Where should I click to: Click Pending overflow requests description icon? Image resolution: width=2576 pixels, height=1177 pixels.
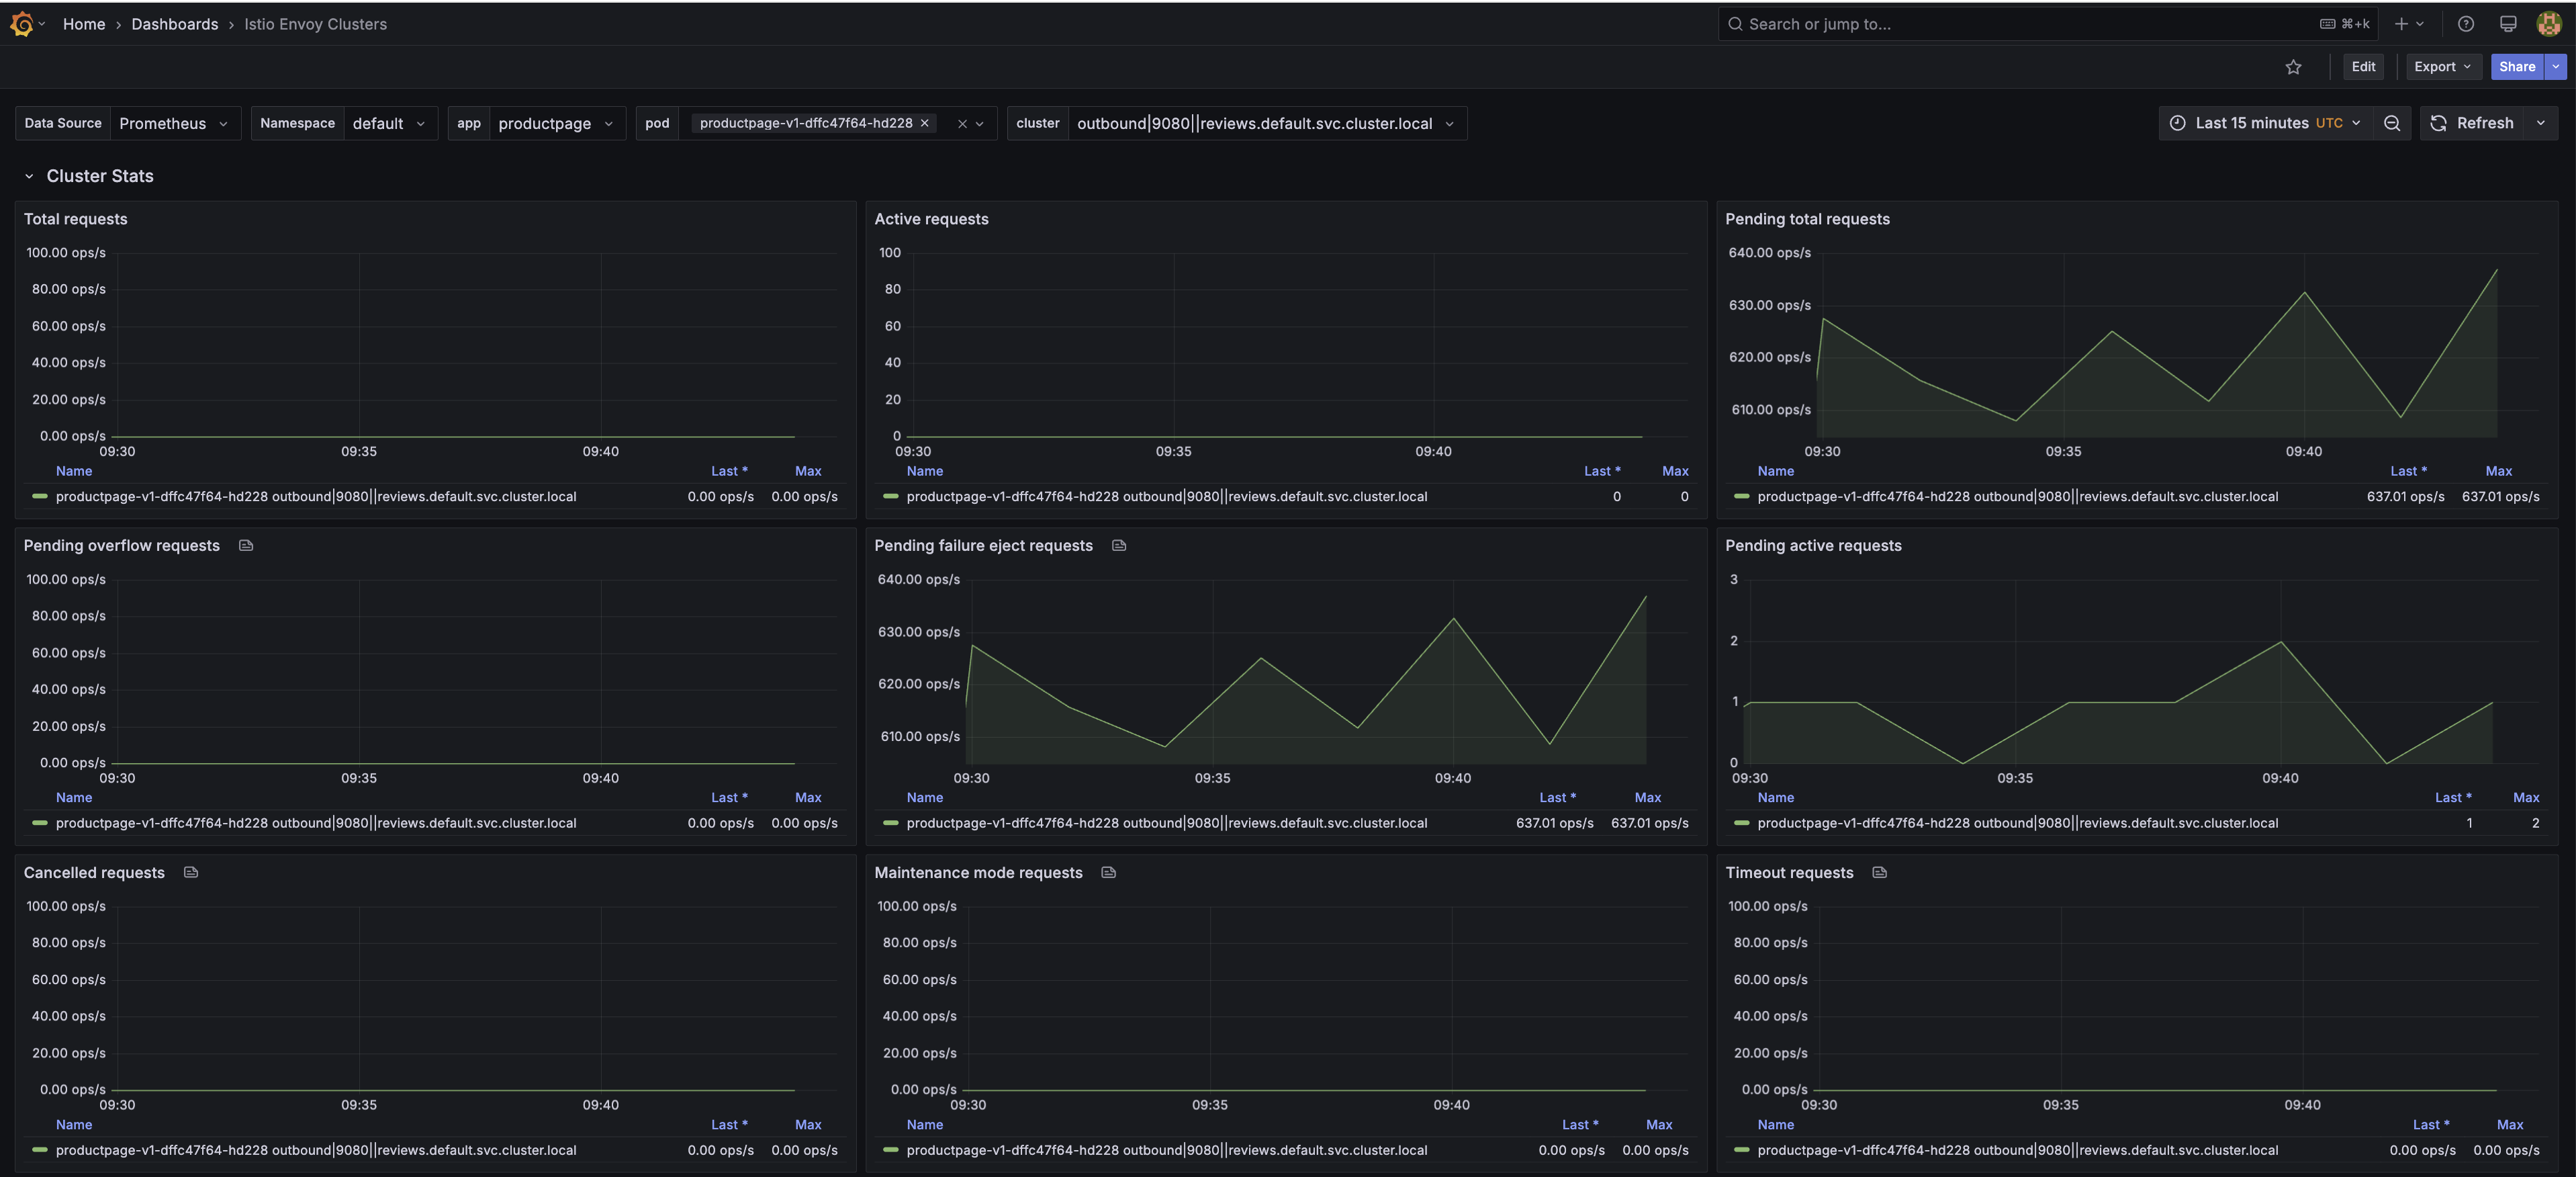[246, 545]
